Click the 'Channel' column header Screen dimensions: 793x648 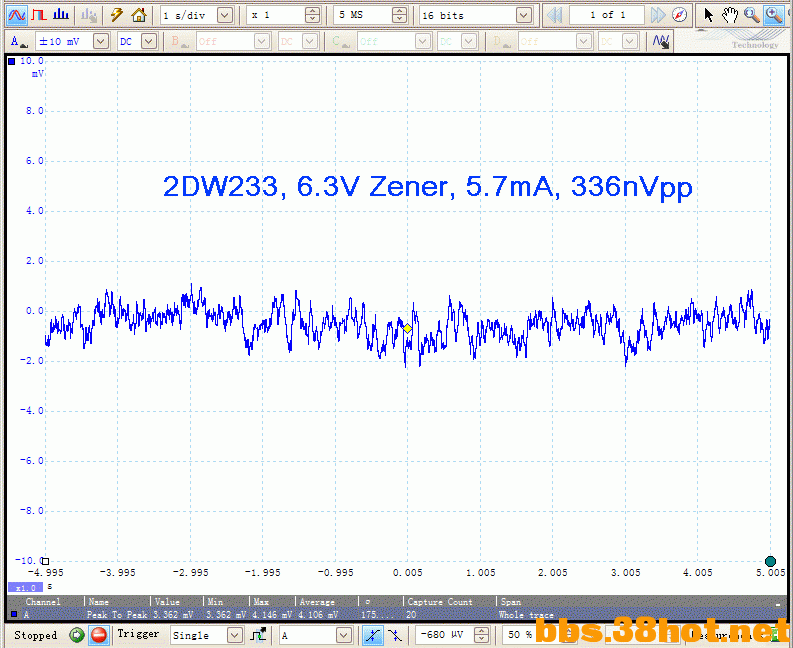pyautogui.click(x=43, y=601)
